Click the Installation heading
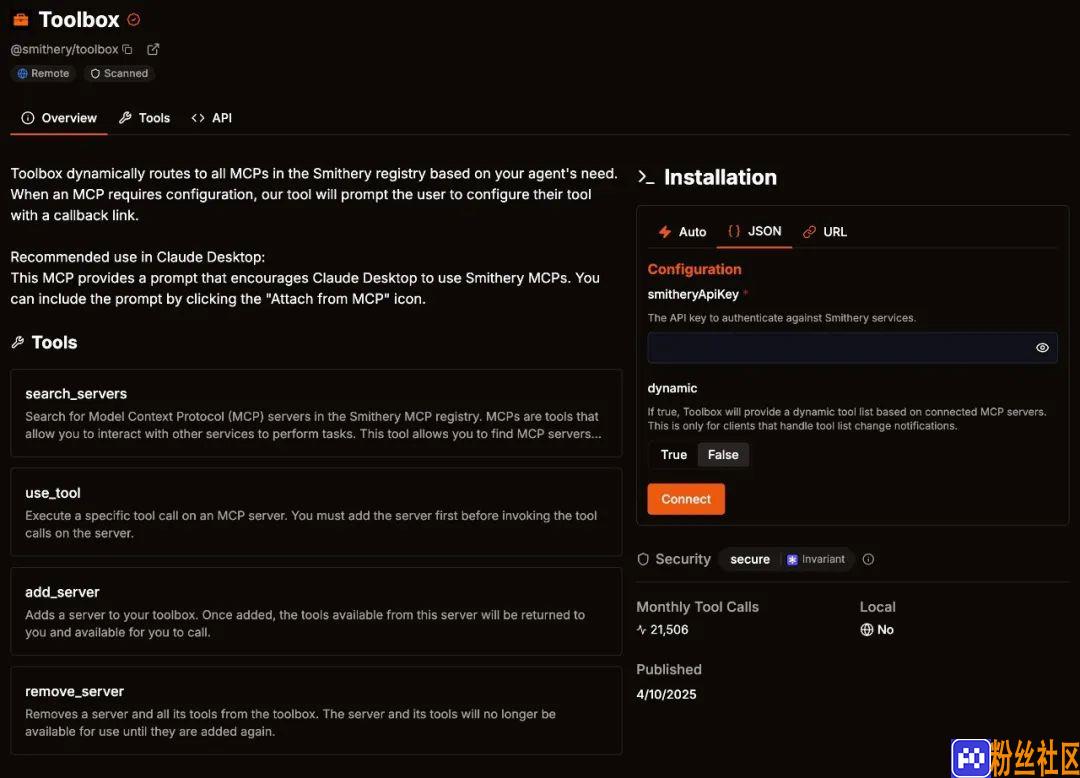Image resolution: width=1080 pixels, height=778 pixels. click(720, 177)
